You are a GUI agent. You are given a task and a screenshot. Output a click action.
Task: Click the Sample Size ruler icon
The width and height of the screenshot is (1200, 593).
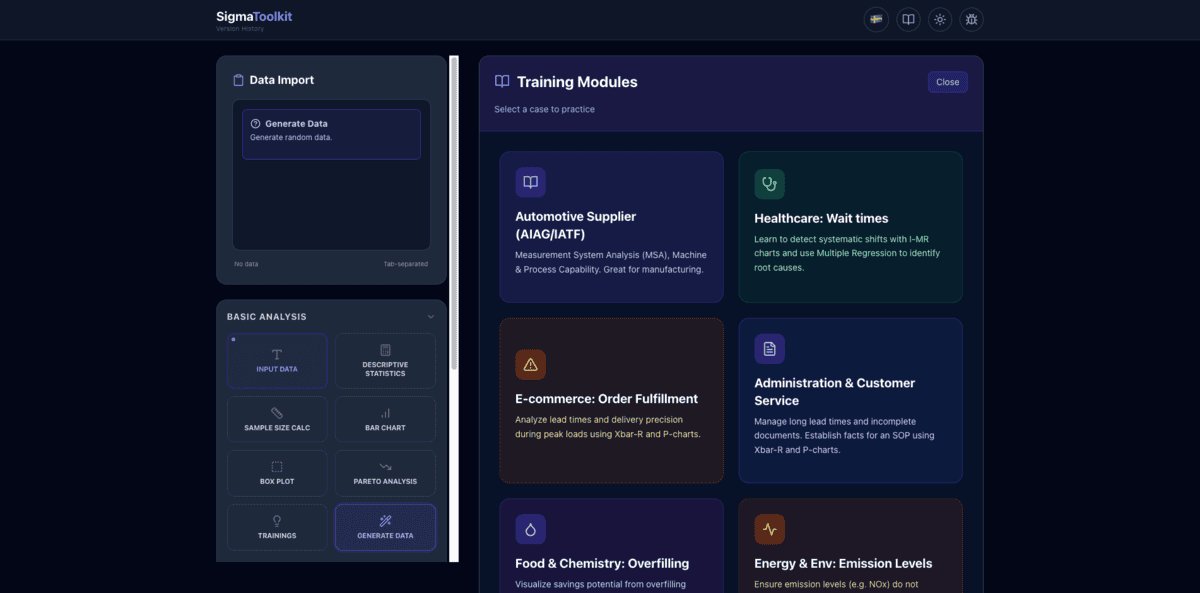click(277, 413)
